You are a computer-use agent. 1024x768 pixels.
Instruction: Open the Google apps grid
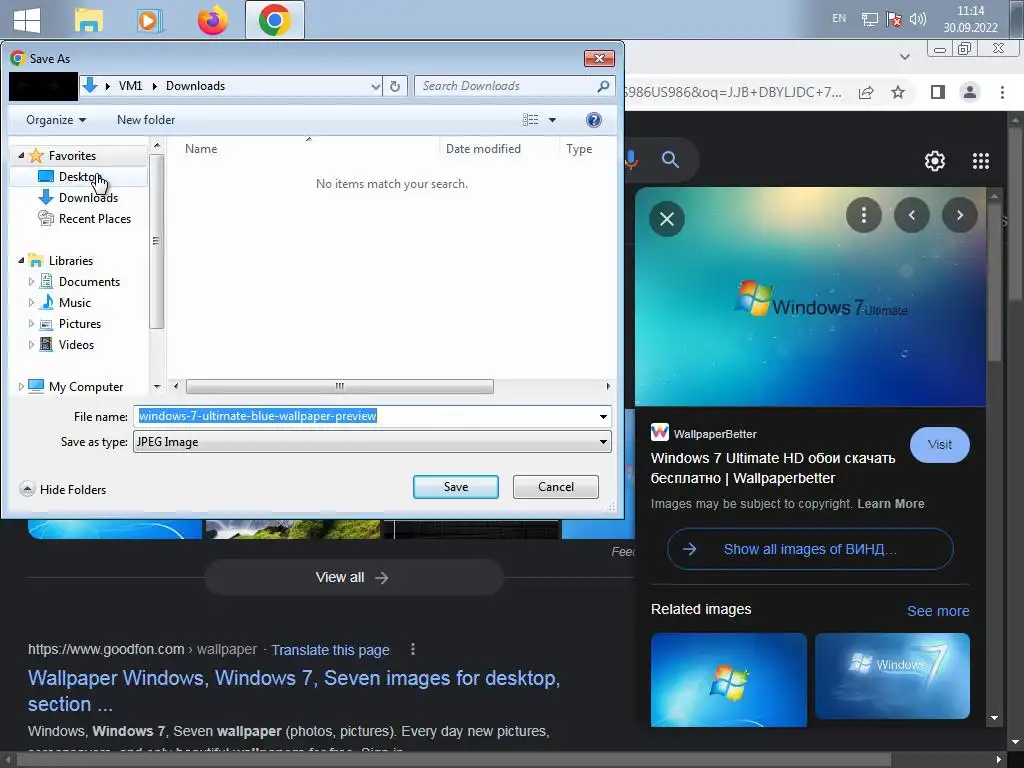980,161
